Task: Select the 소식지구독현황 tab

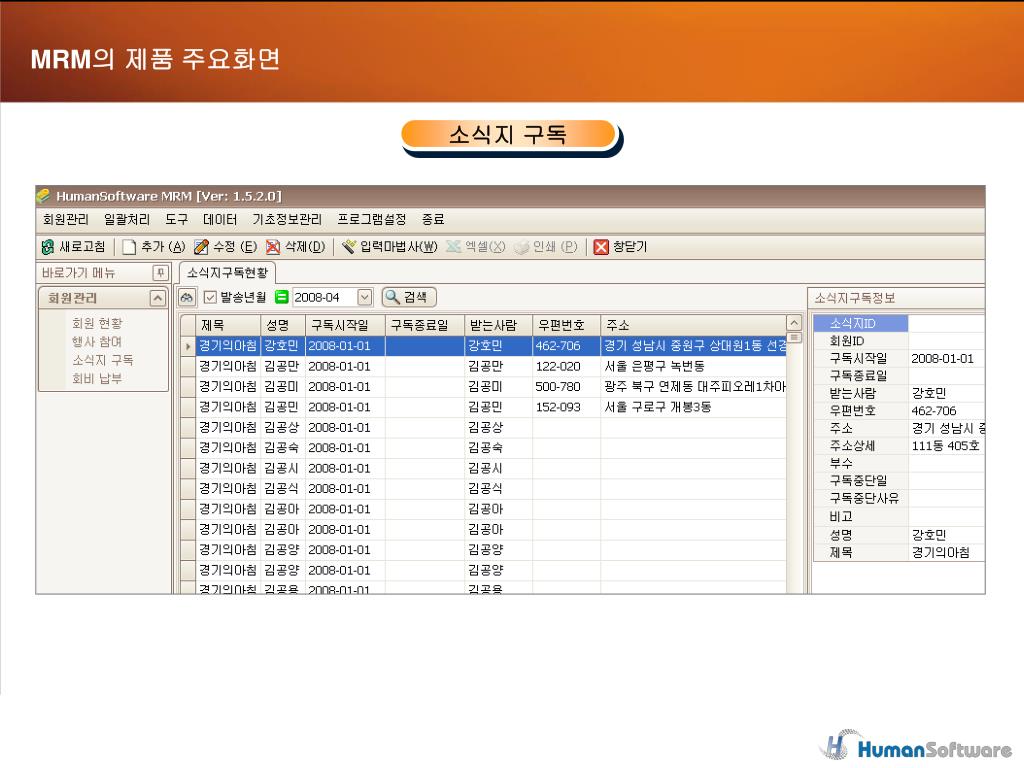Action: point(227,272)
